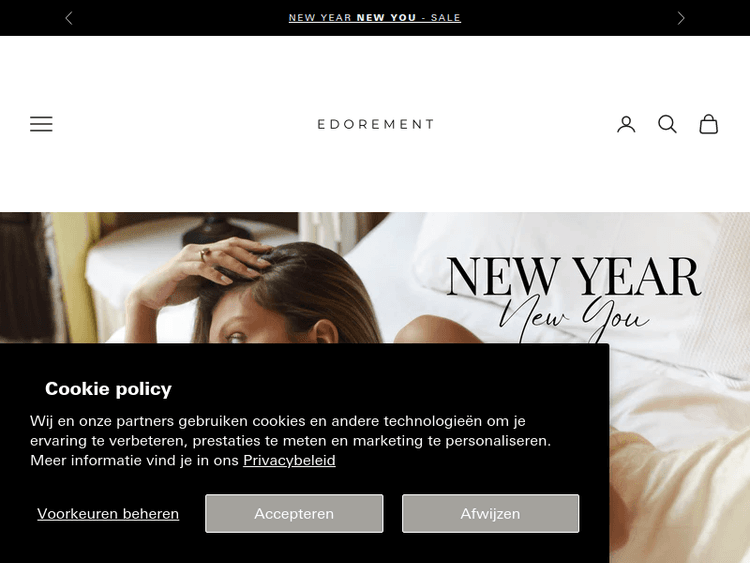Open the account login icon
The width and height of the screenshot is (750, 563).
tap(626, 124)
